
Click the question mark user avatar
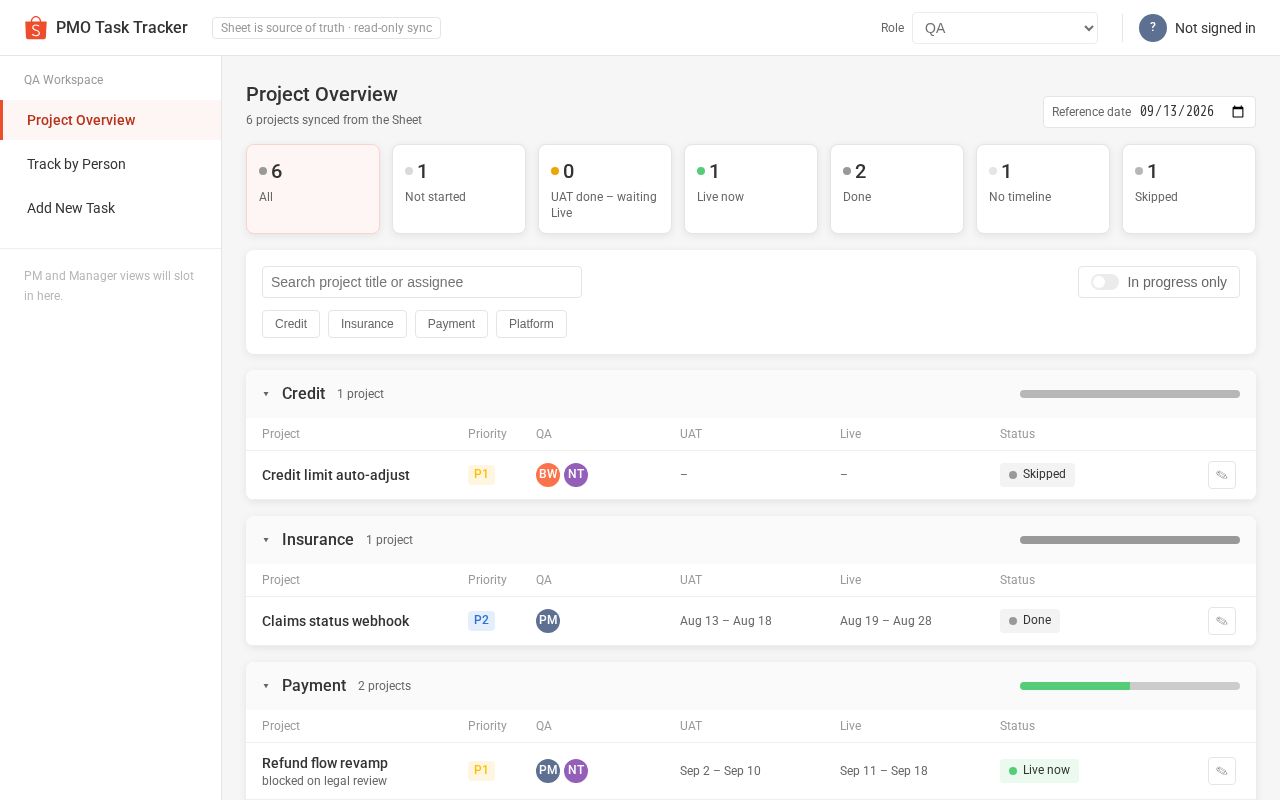pos(1153,28)
